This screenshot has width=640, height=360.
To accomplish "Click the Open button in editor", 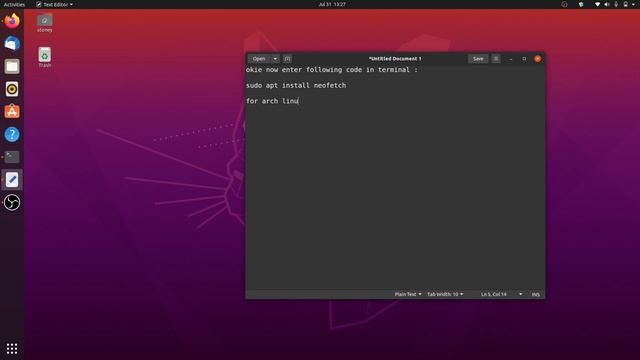I will [x=259, y=59].
